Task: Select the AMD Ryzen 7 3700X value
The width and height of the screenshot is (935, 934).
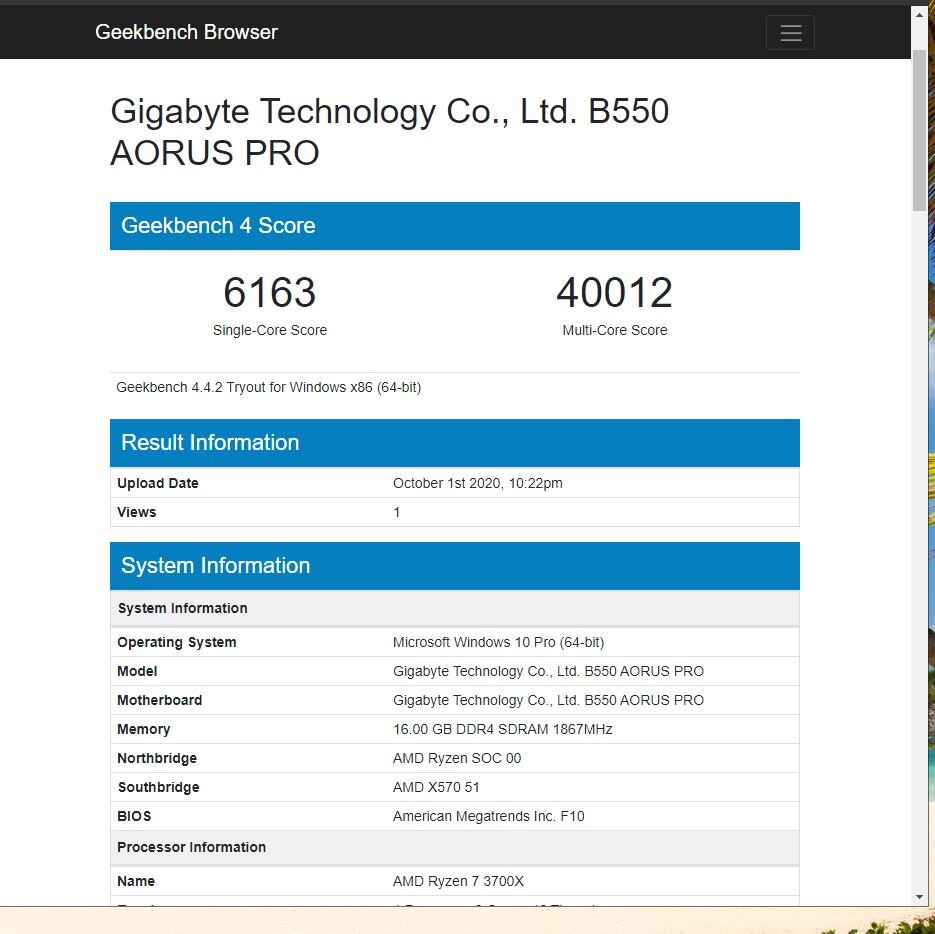Action: (x=458, y=881)
